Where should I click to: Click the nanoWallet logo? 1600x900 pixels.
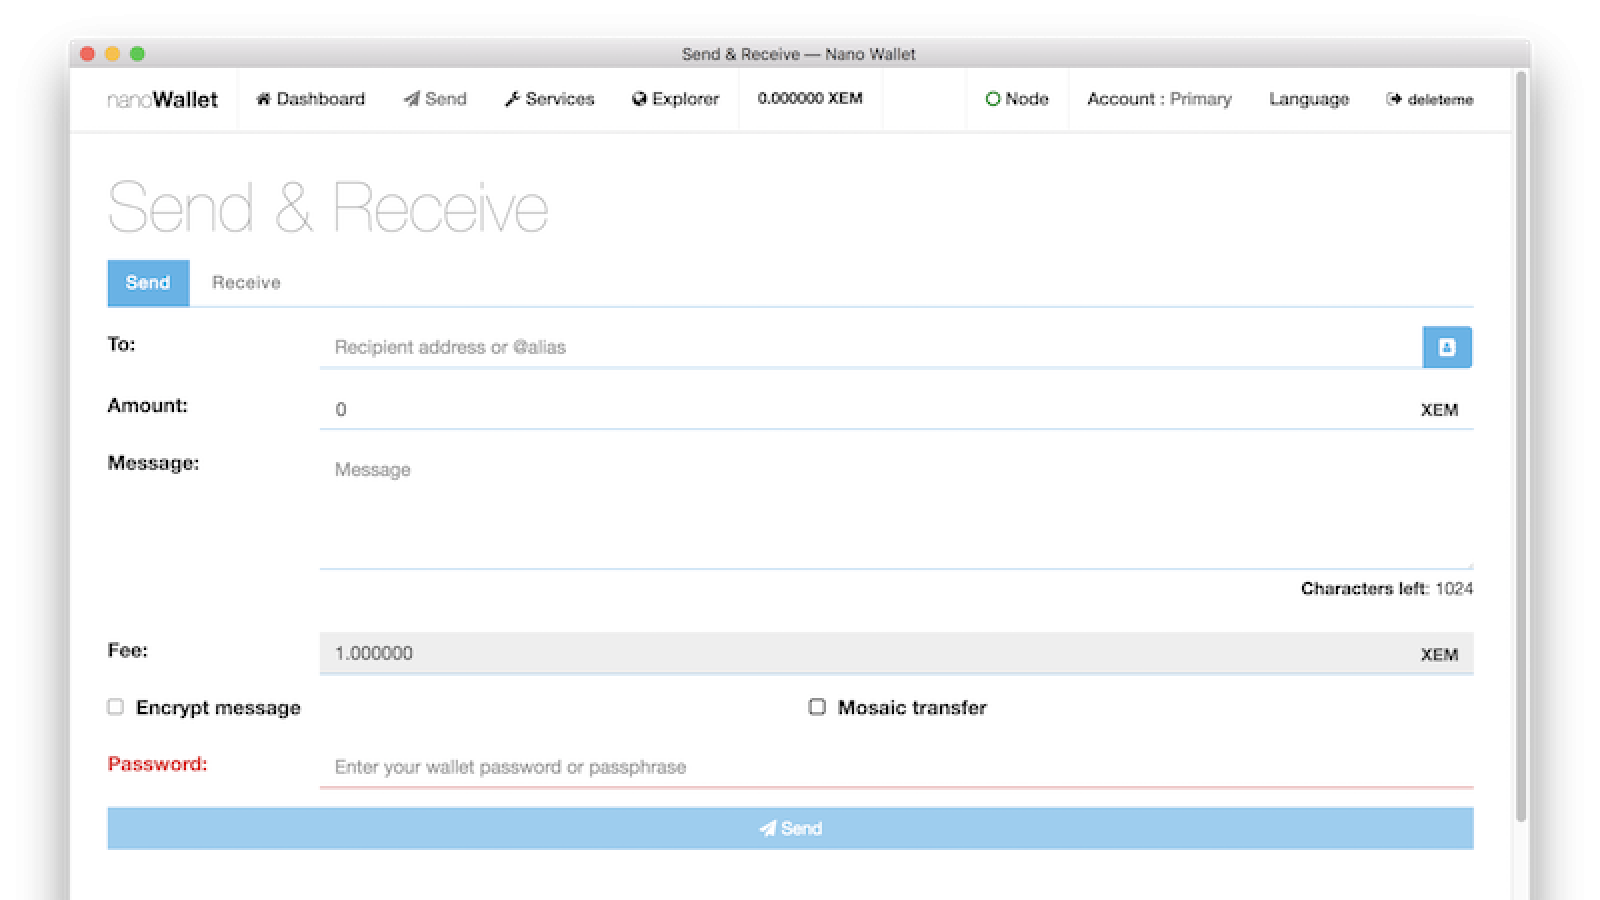[162, 99]
